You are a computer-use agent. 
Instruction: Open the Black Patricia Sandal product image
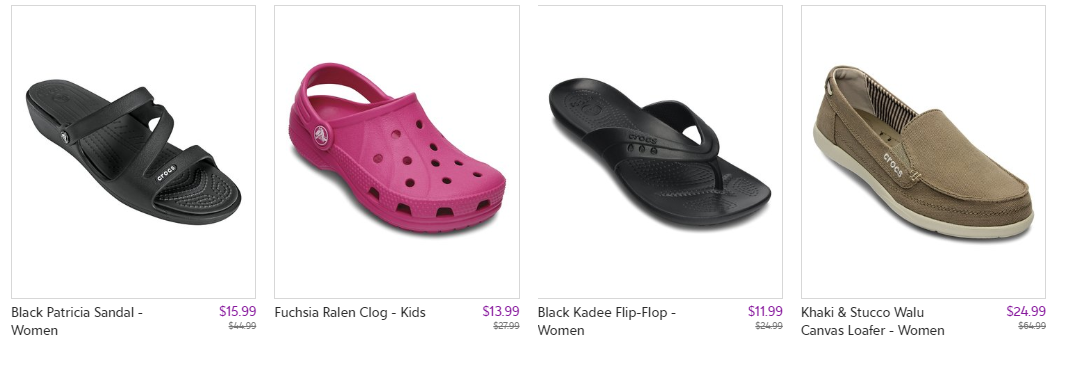[134, 151]
